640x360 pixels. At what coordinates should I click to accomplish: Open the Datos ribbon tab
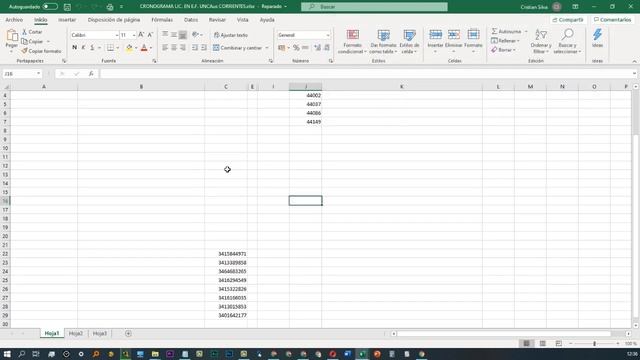(191, 20)
